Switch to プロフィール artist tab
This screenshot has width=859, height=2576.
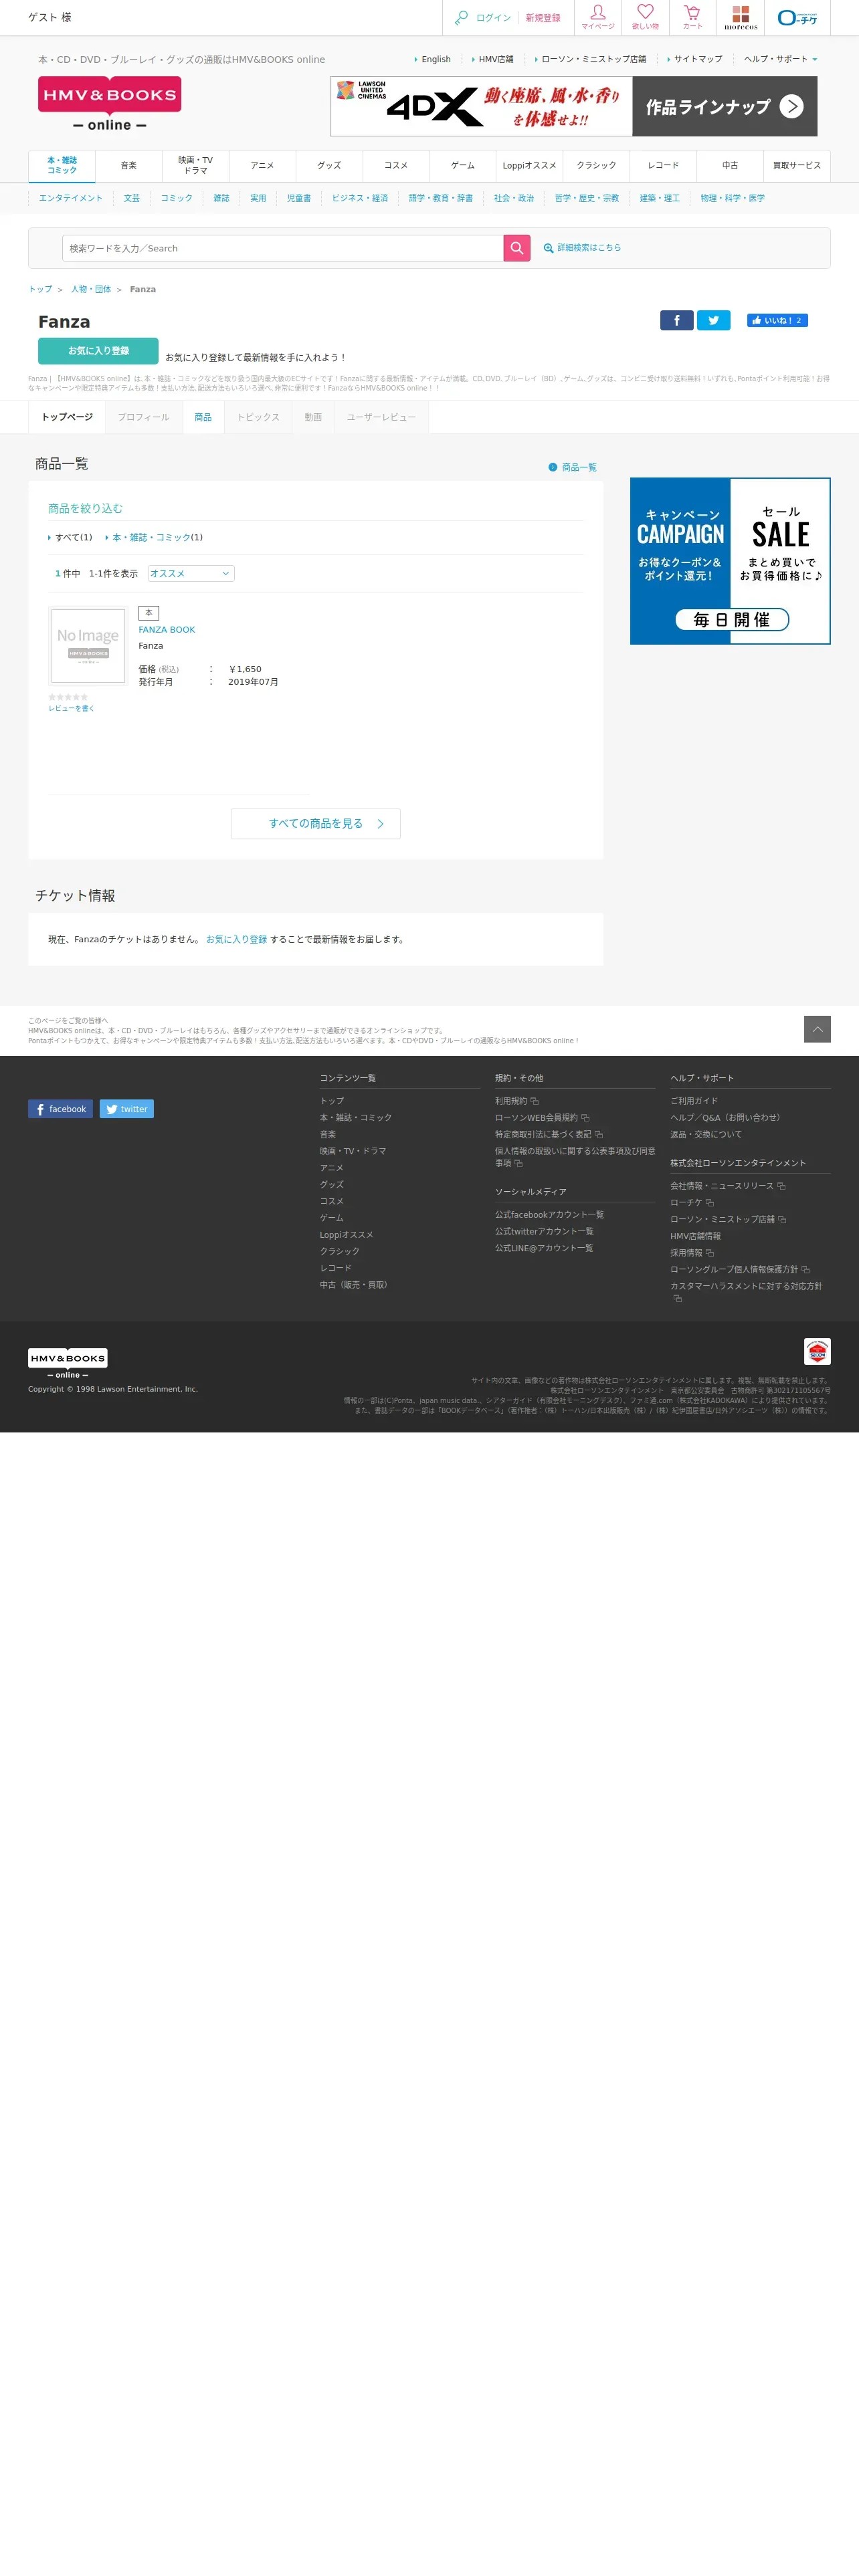coord(144,417)
